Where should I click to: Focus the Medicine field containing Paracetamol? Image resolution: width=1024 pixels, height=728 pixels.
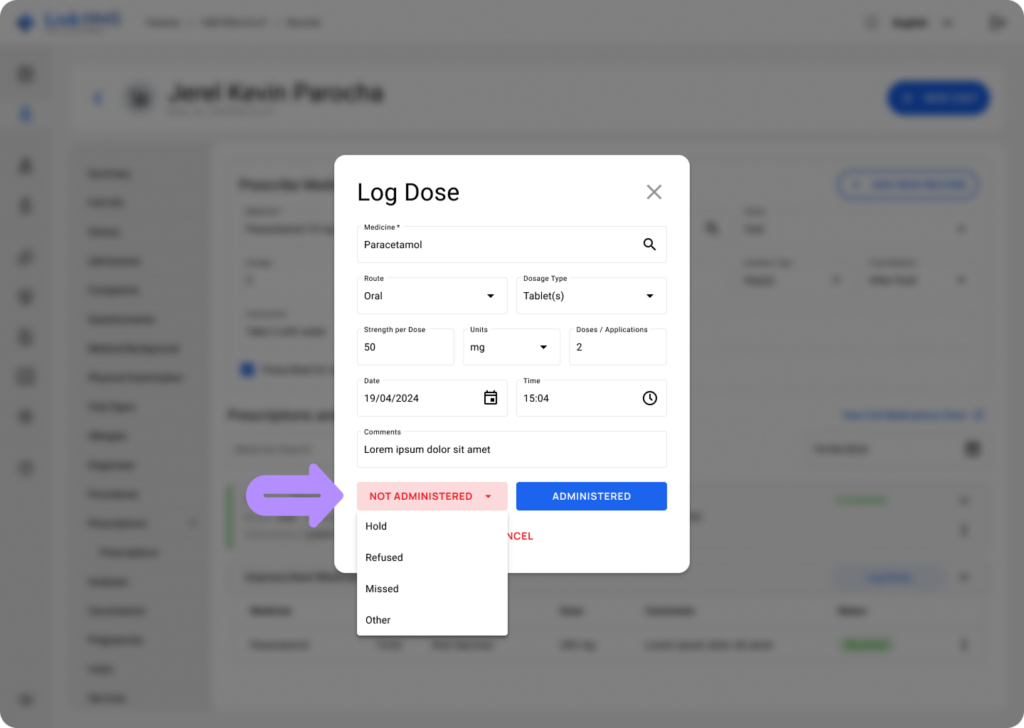pyautogui.click(x=495, y=245)
